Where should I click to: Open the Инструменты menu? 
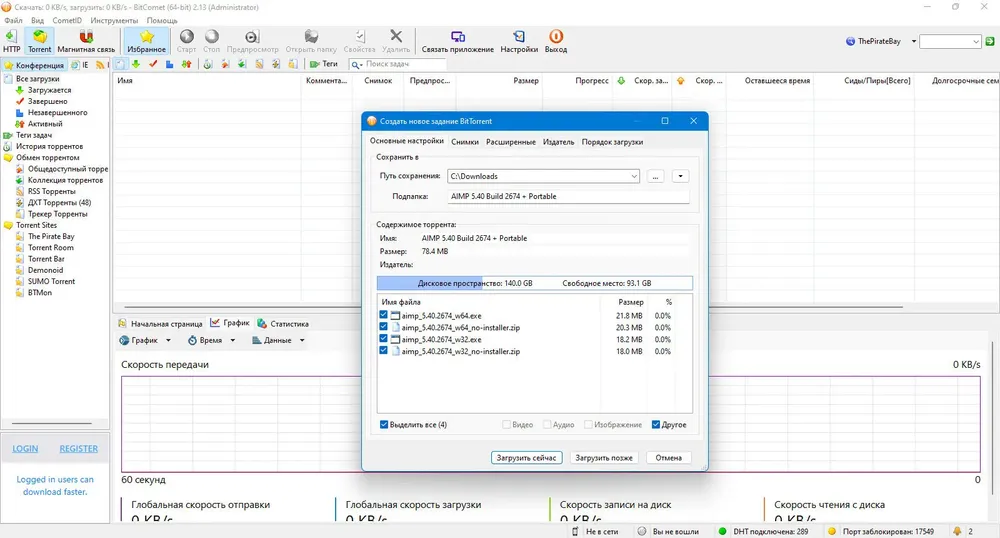[114, 20]
